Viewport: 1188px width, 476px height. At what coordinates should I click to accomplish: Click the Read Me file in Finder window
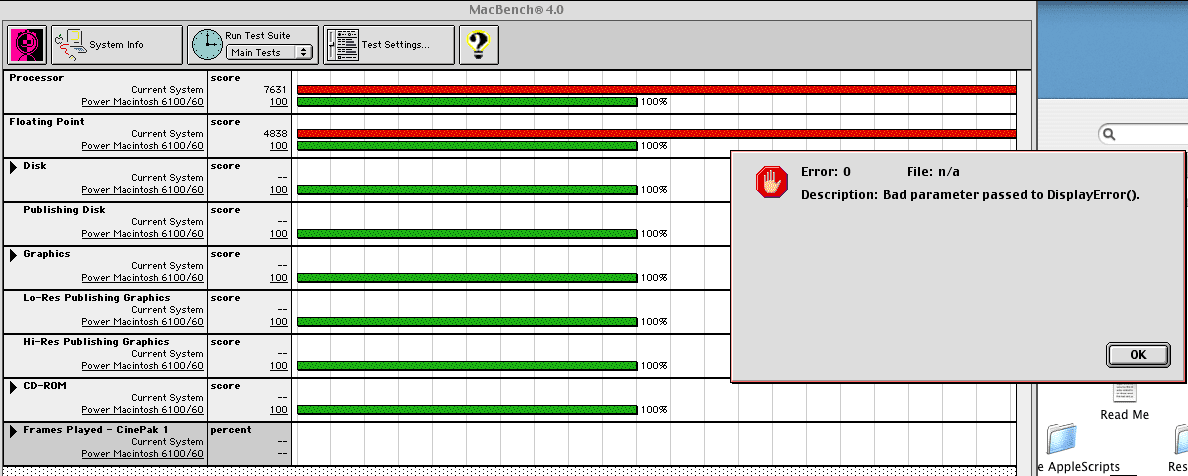coord(1124,400)
